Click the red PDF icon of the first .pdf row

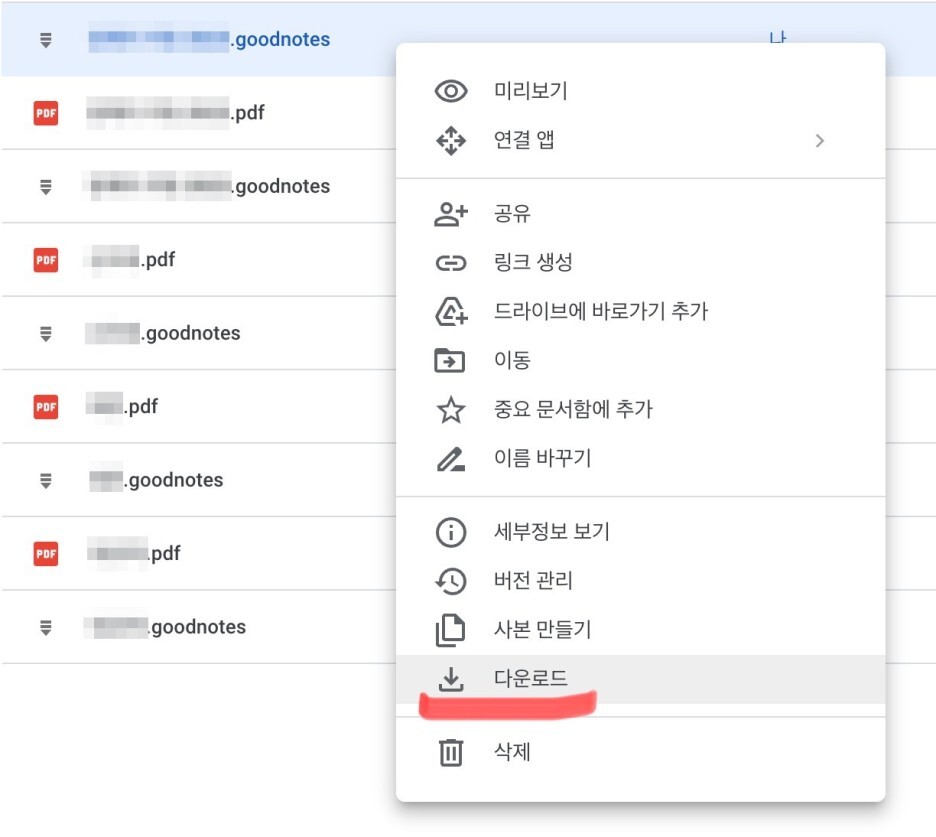tap(45, 113)
